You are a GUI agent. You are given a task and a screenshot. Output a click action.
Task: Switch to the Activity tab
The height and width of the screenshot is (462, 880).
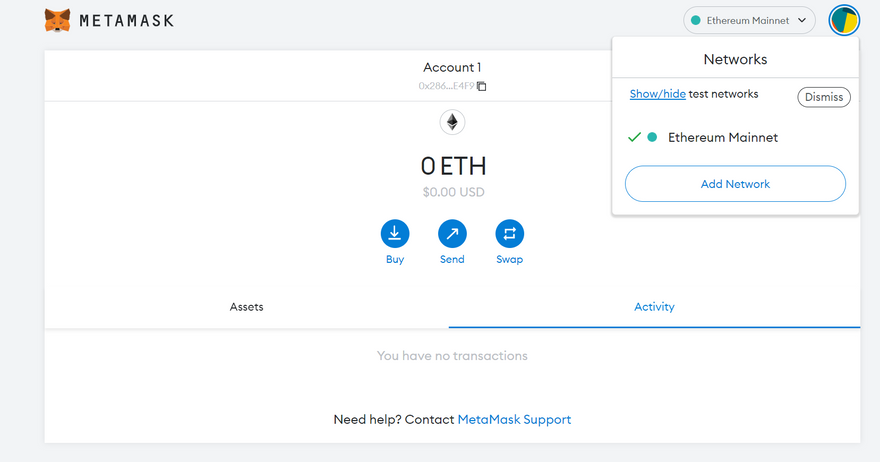point(654,307)
